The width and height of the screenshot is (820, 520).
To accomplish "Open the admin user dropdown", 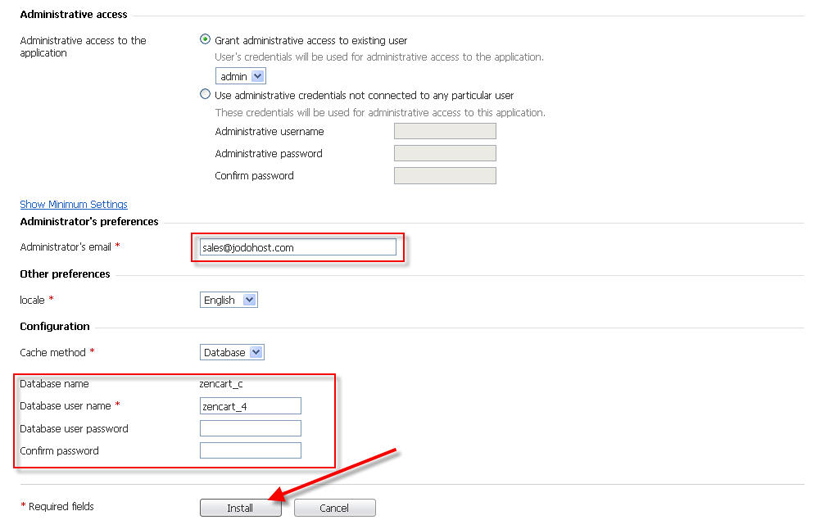I will coord(241,76).
